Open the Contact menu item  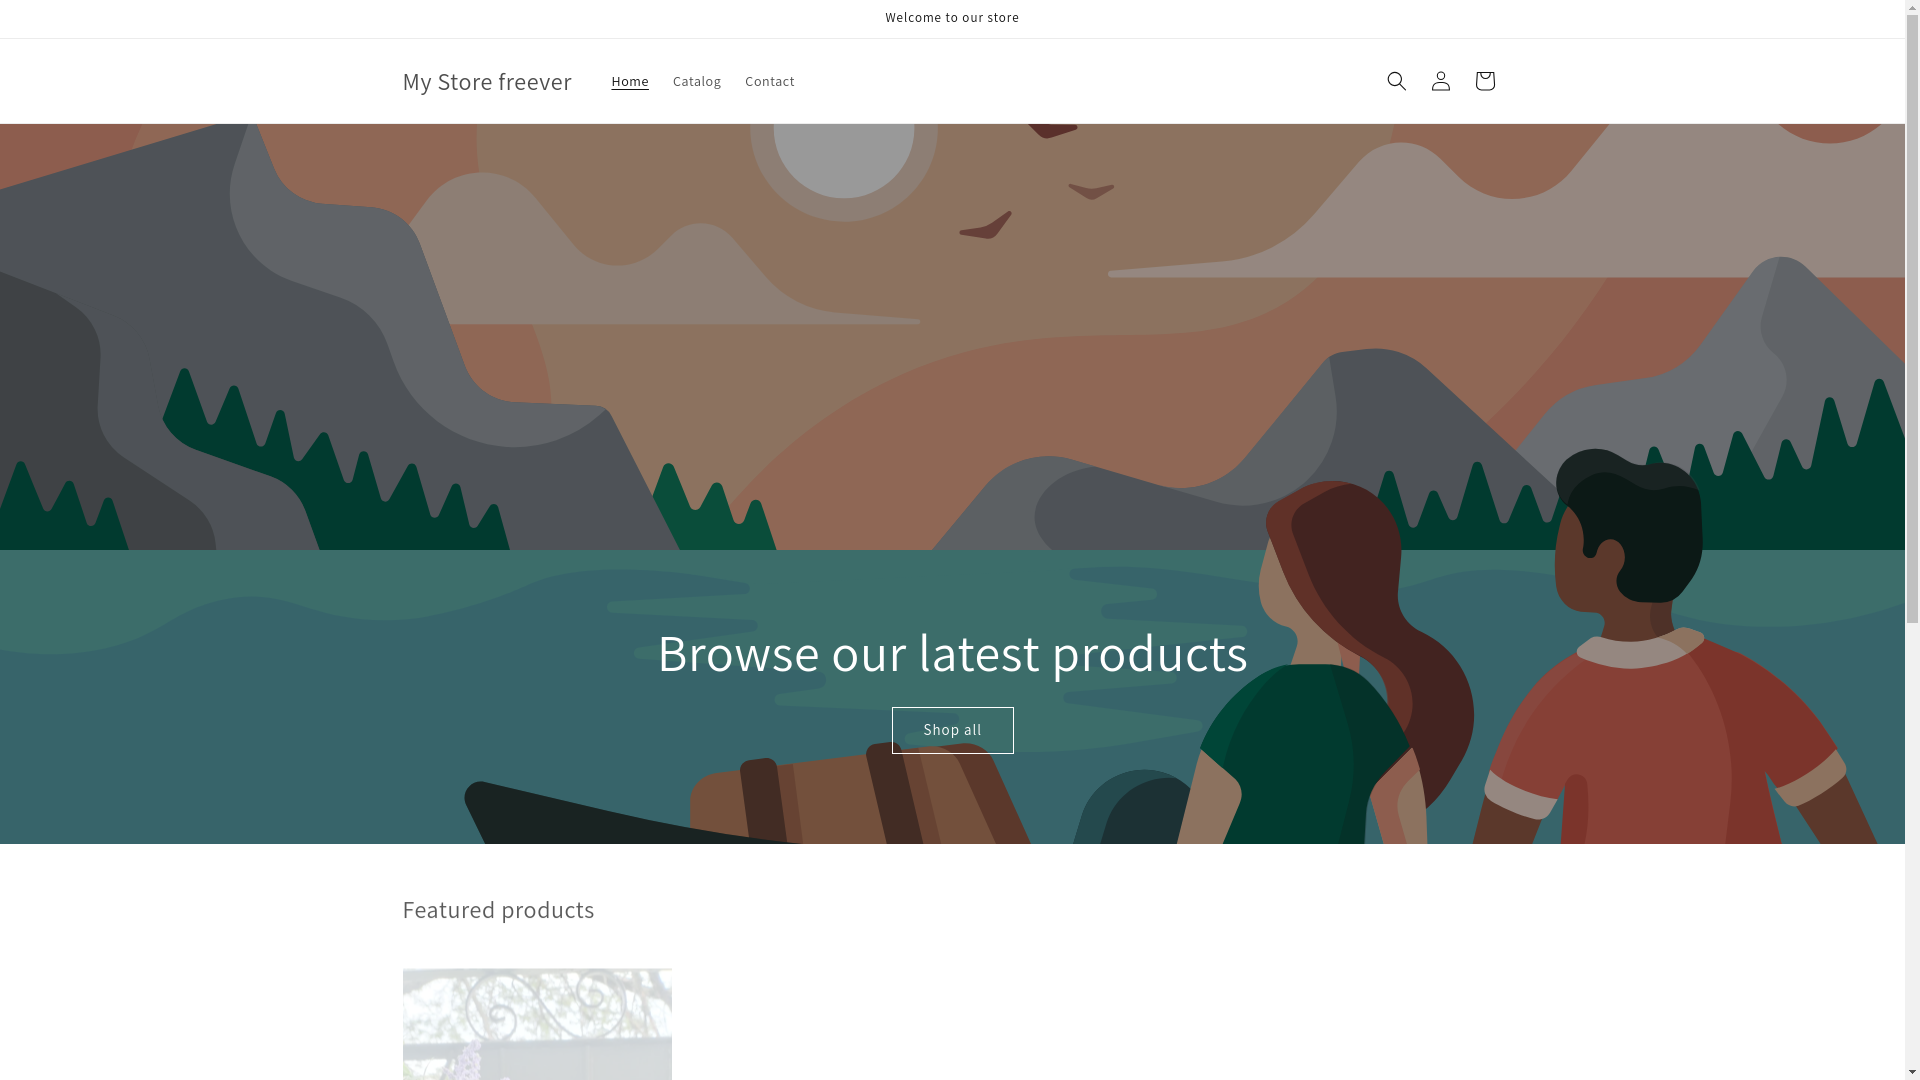(x=770, y=81)
